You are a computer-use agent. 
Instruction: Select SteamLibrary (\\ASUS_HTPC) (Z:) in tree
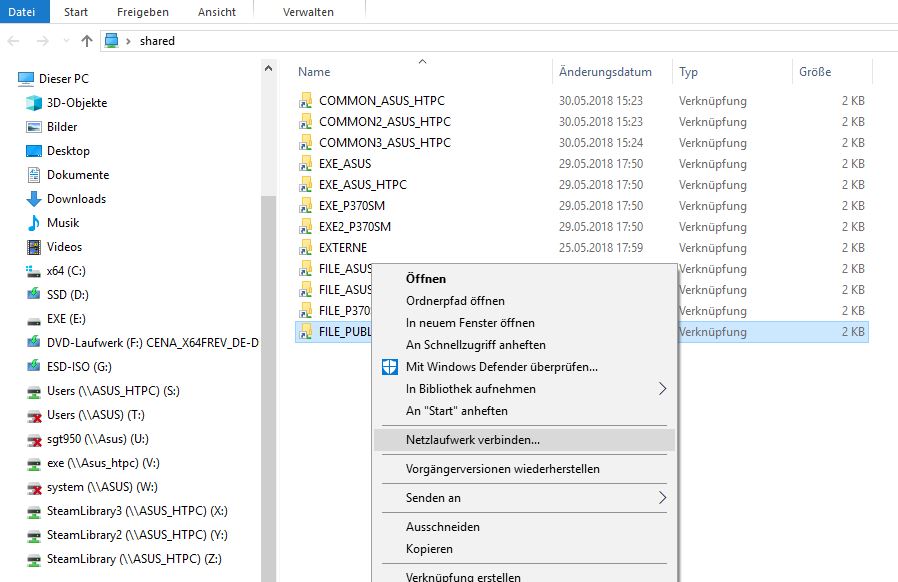134,560
